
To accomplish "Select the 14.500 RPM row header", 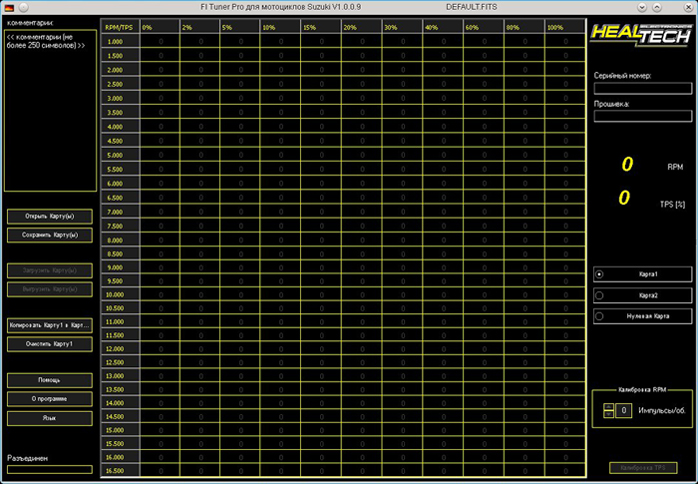I will coord(120,416).
